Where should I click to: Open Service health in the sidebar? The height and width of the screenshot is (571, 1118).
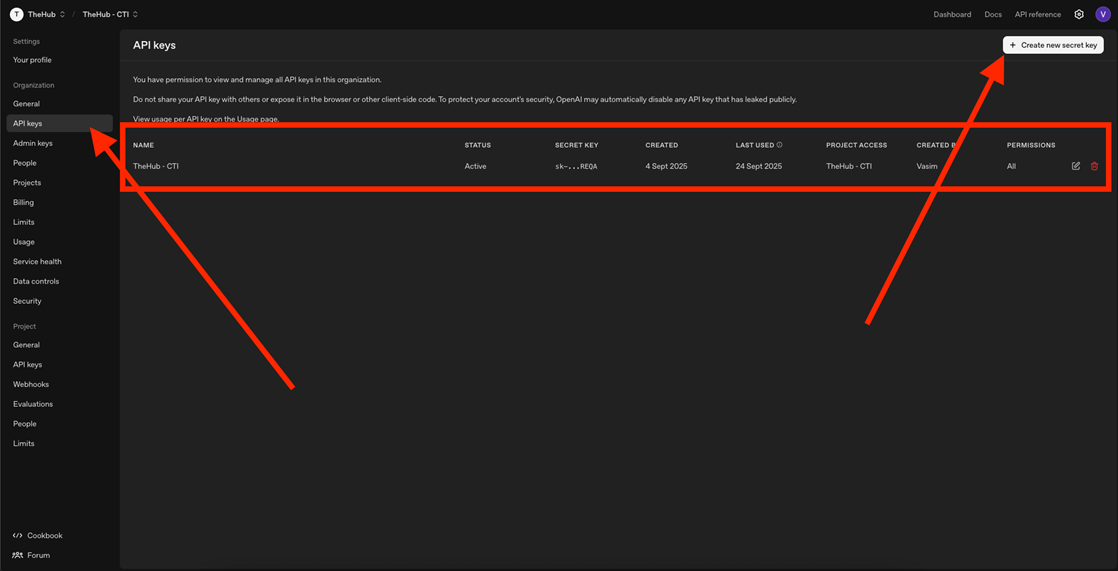(x=37, y=262)
